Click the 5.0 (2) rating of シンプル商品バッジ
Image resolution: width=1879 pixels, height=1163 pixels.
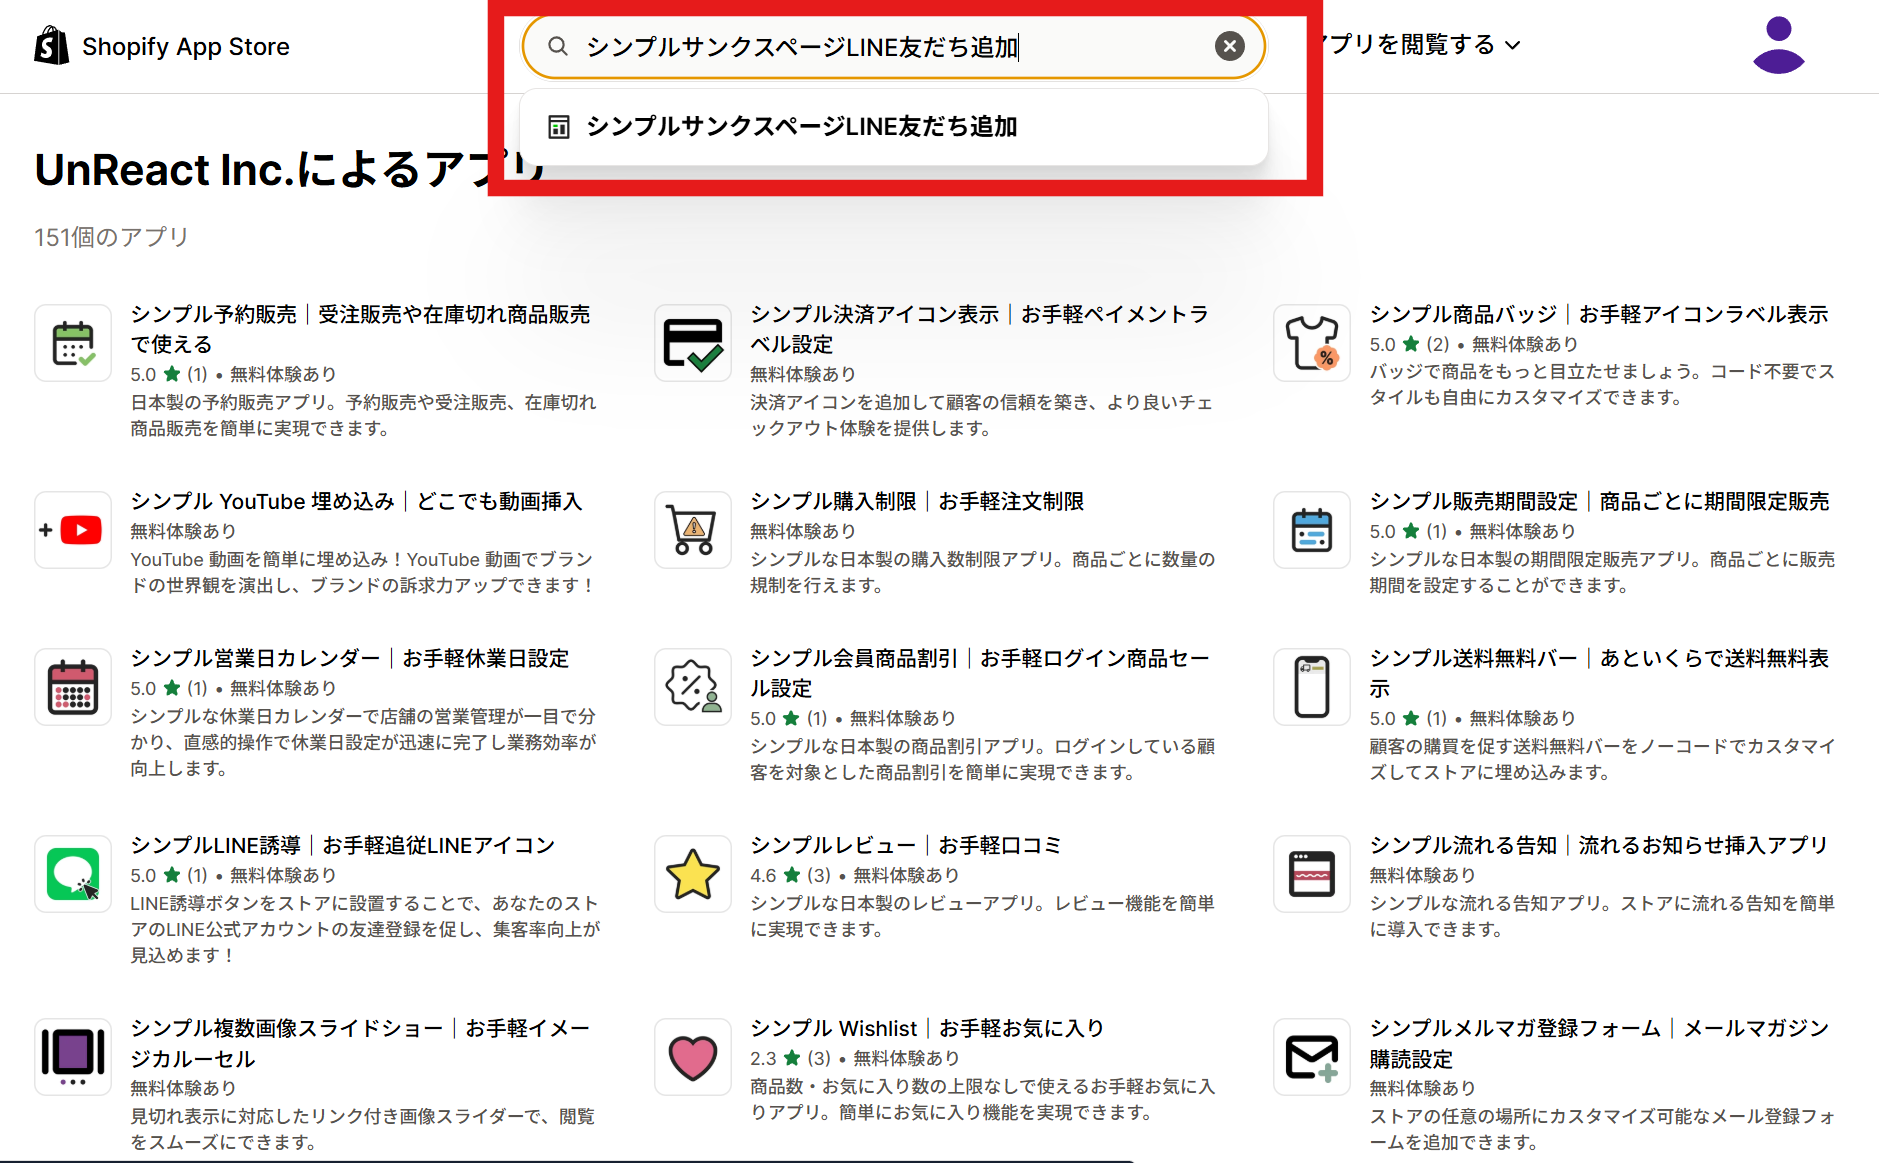pos(1409,344)
